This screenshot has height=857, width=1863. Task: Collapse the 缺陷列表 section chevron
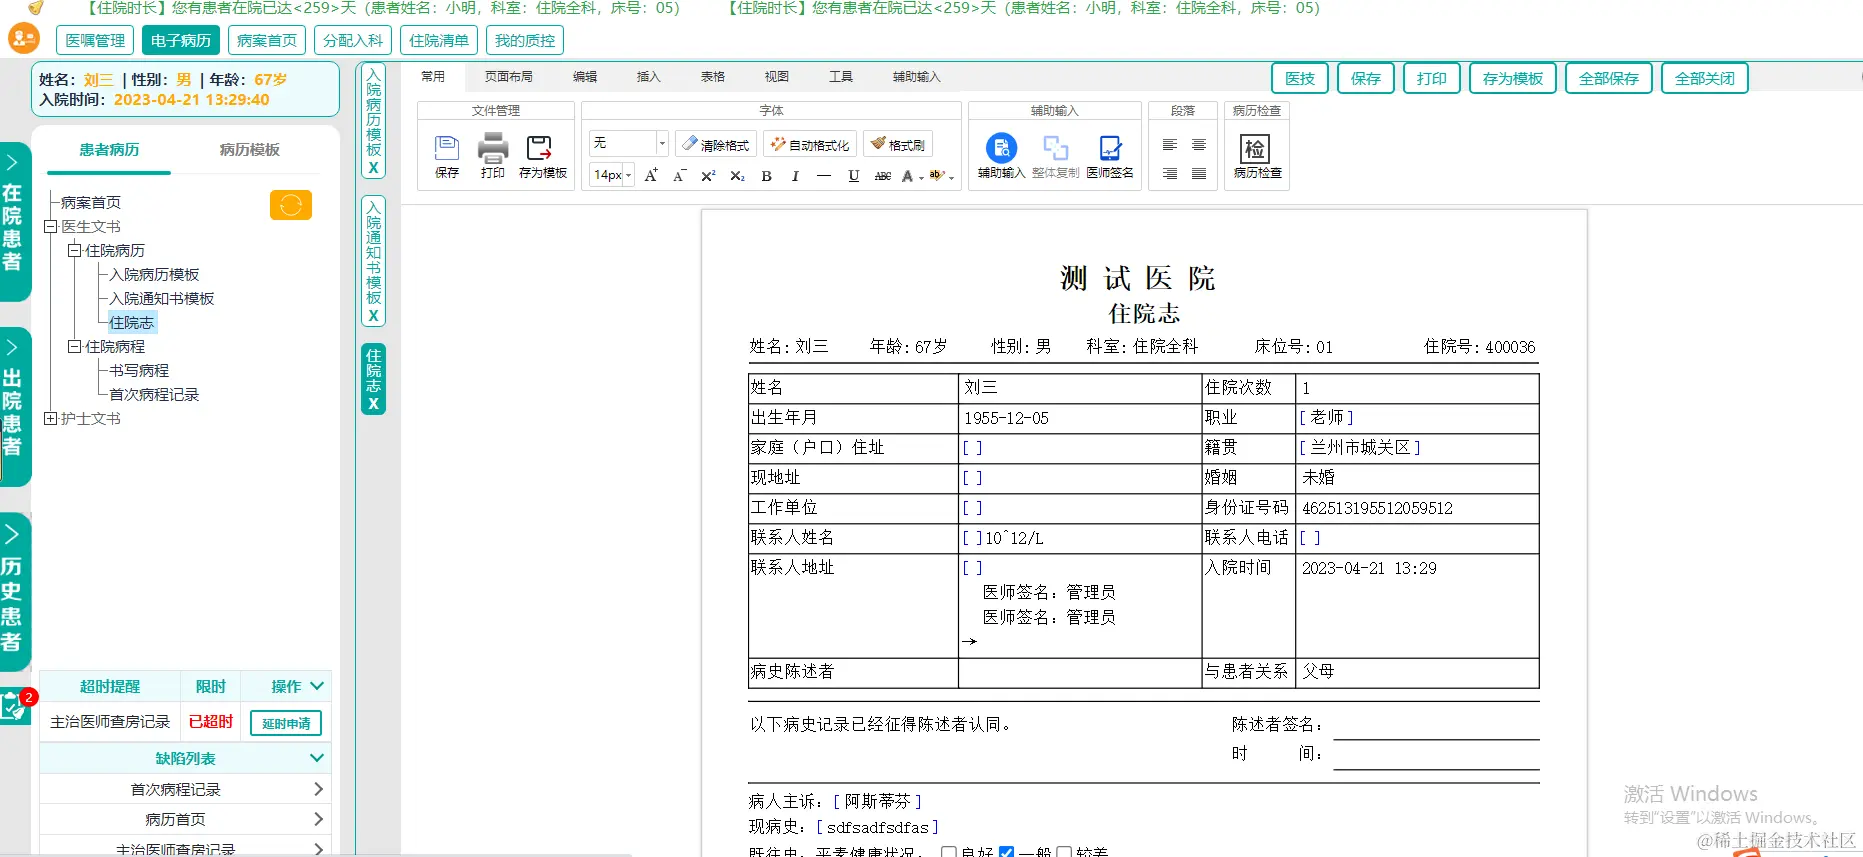[x=317, y=758]
